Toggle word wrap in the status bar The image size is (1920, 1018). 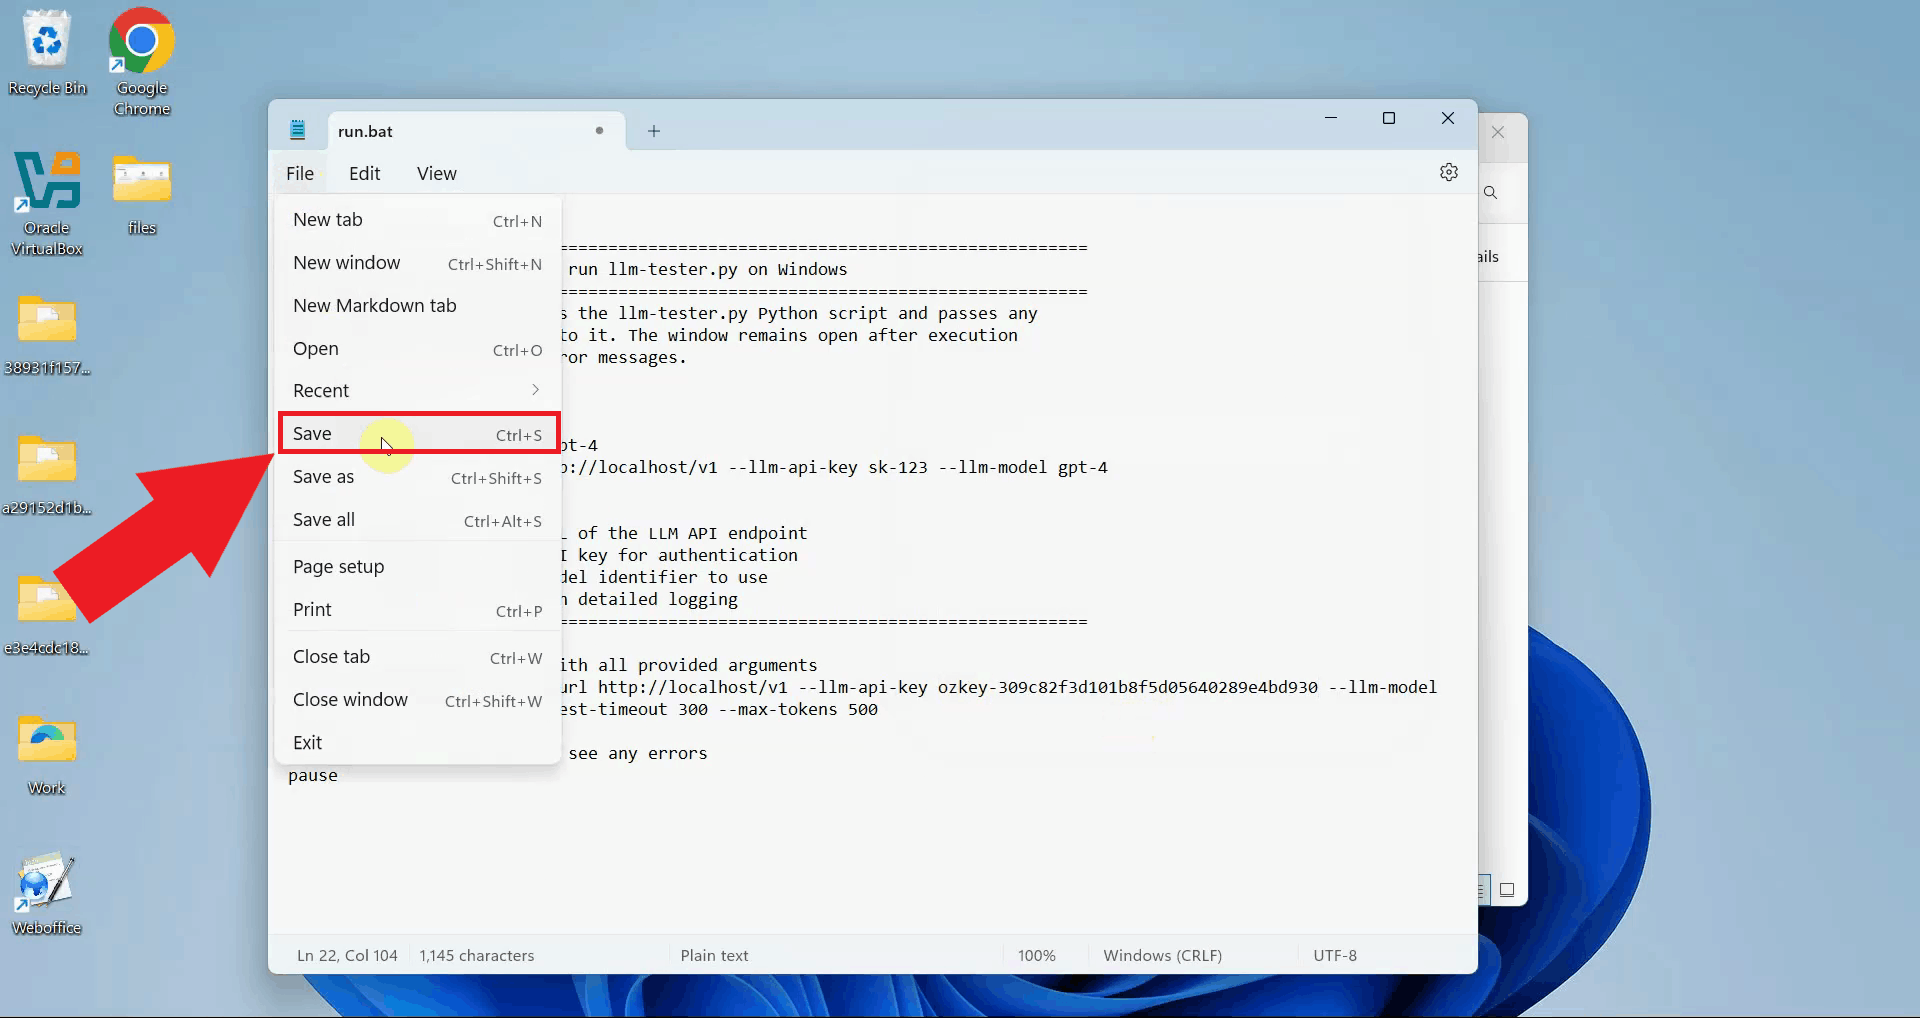pos(1480,889)
